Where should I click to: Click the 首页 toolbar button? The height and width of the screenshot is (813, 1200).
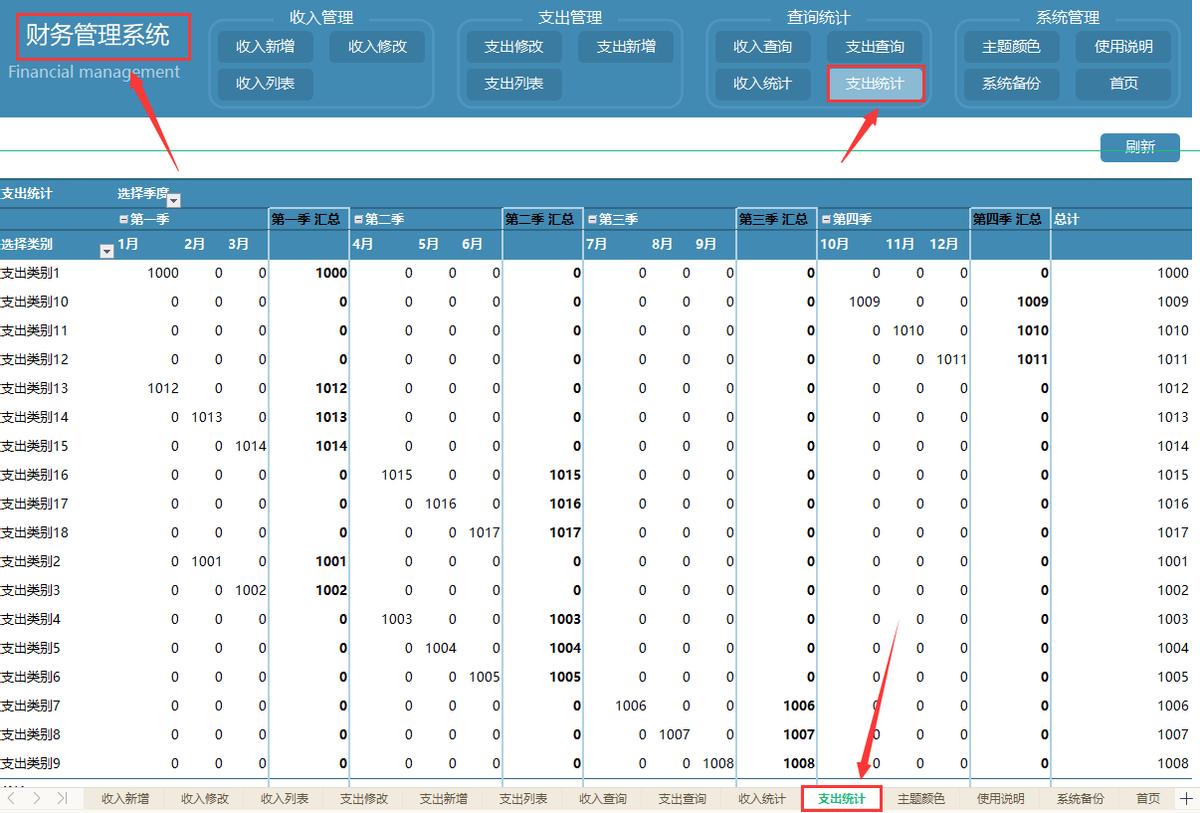(x=1122, y=84)
